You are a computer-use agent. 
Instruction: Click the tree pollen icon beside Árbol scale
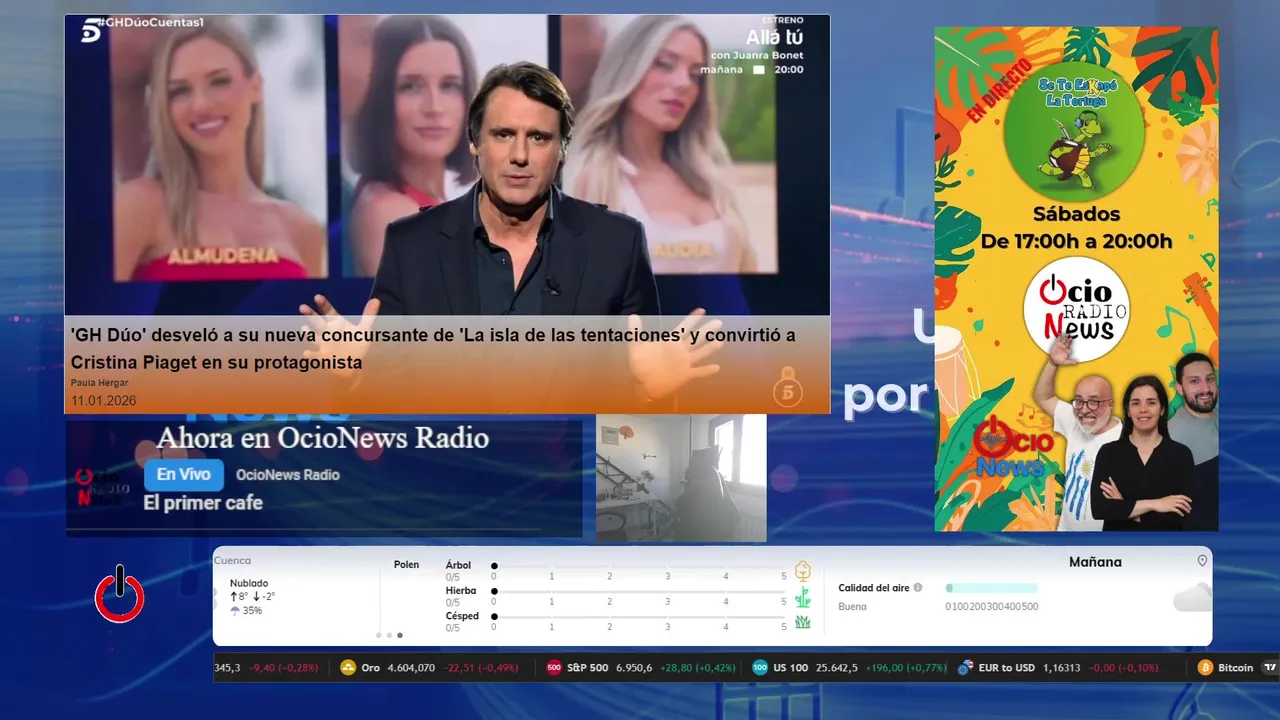pos(802,571)
